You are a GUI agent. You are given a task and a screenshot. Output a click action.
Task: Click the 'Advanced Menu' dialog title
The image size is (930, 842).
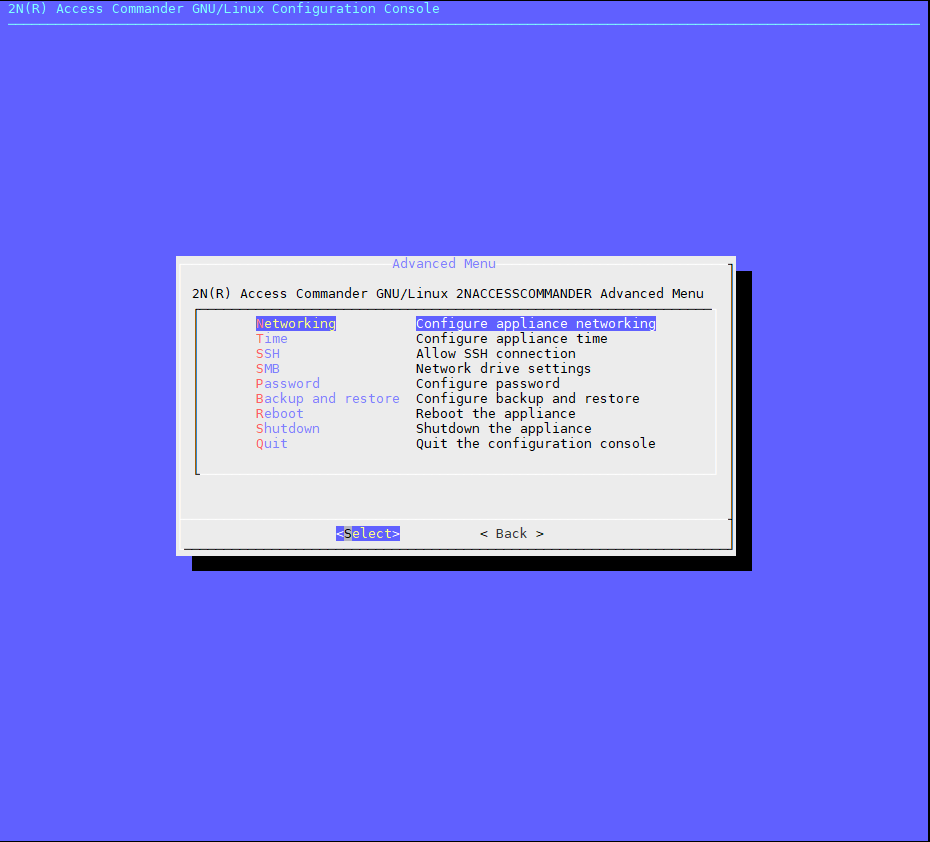tap(444, 263)
